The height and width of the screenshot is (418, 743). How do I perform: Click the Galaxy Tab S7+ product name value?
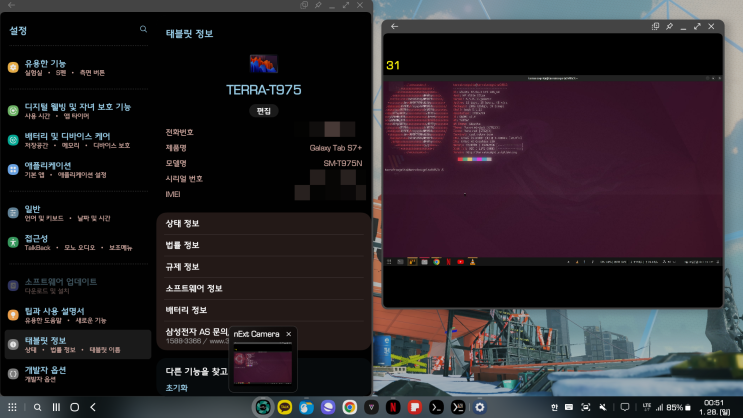pos(335,148)
